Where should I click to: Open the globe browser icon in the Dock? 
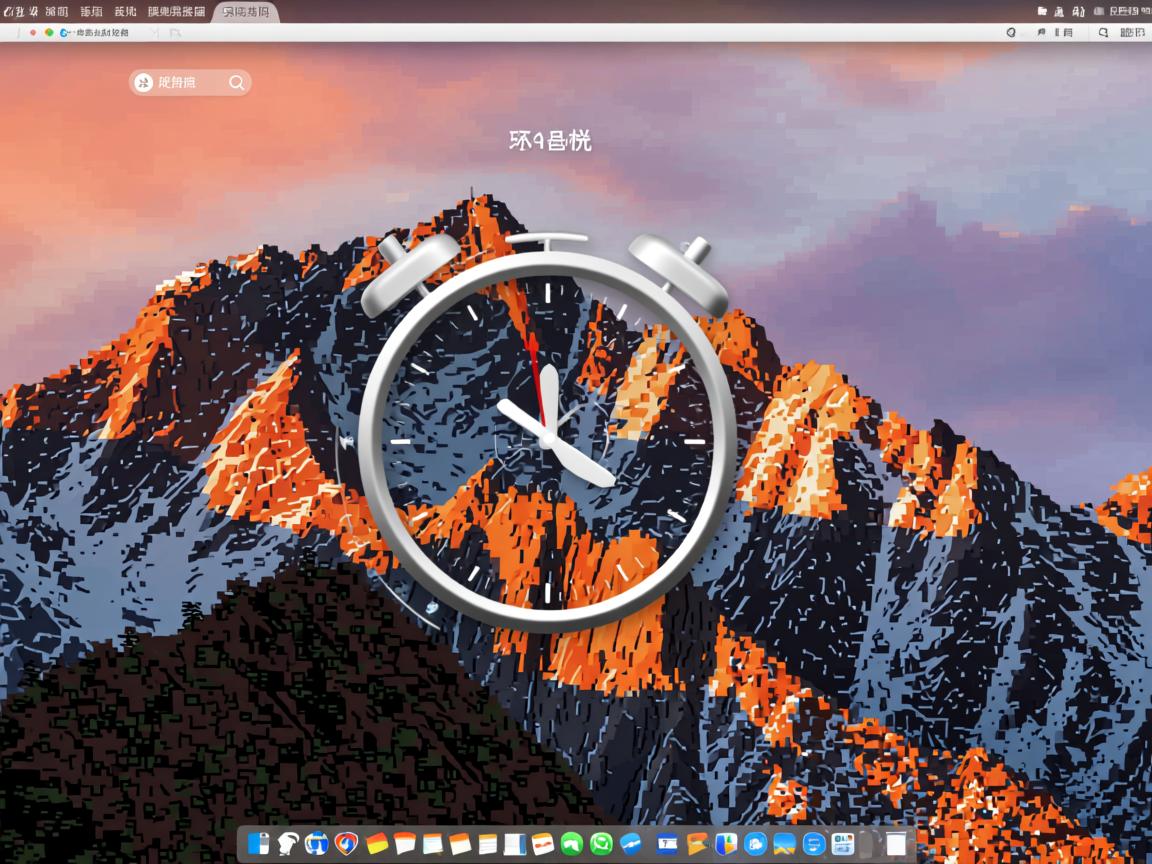point(315,846)
